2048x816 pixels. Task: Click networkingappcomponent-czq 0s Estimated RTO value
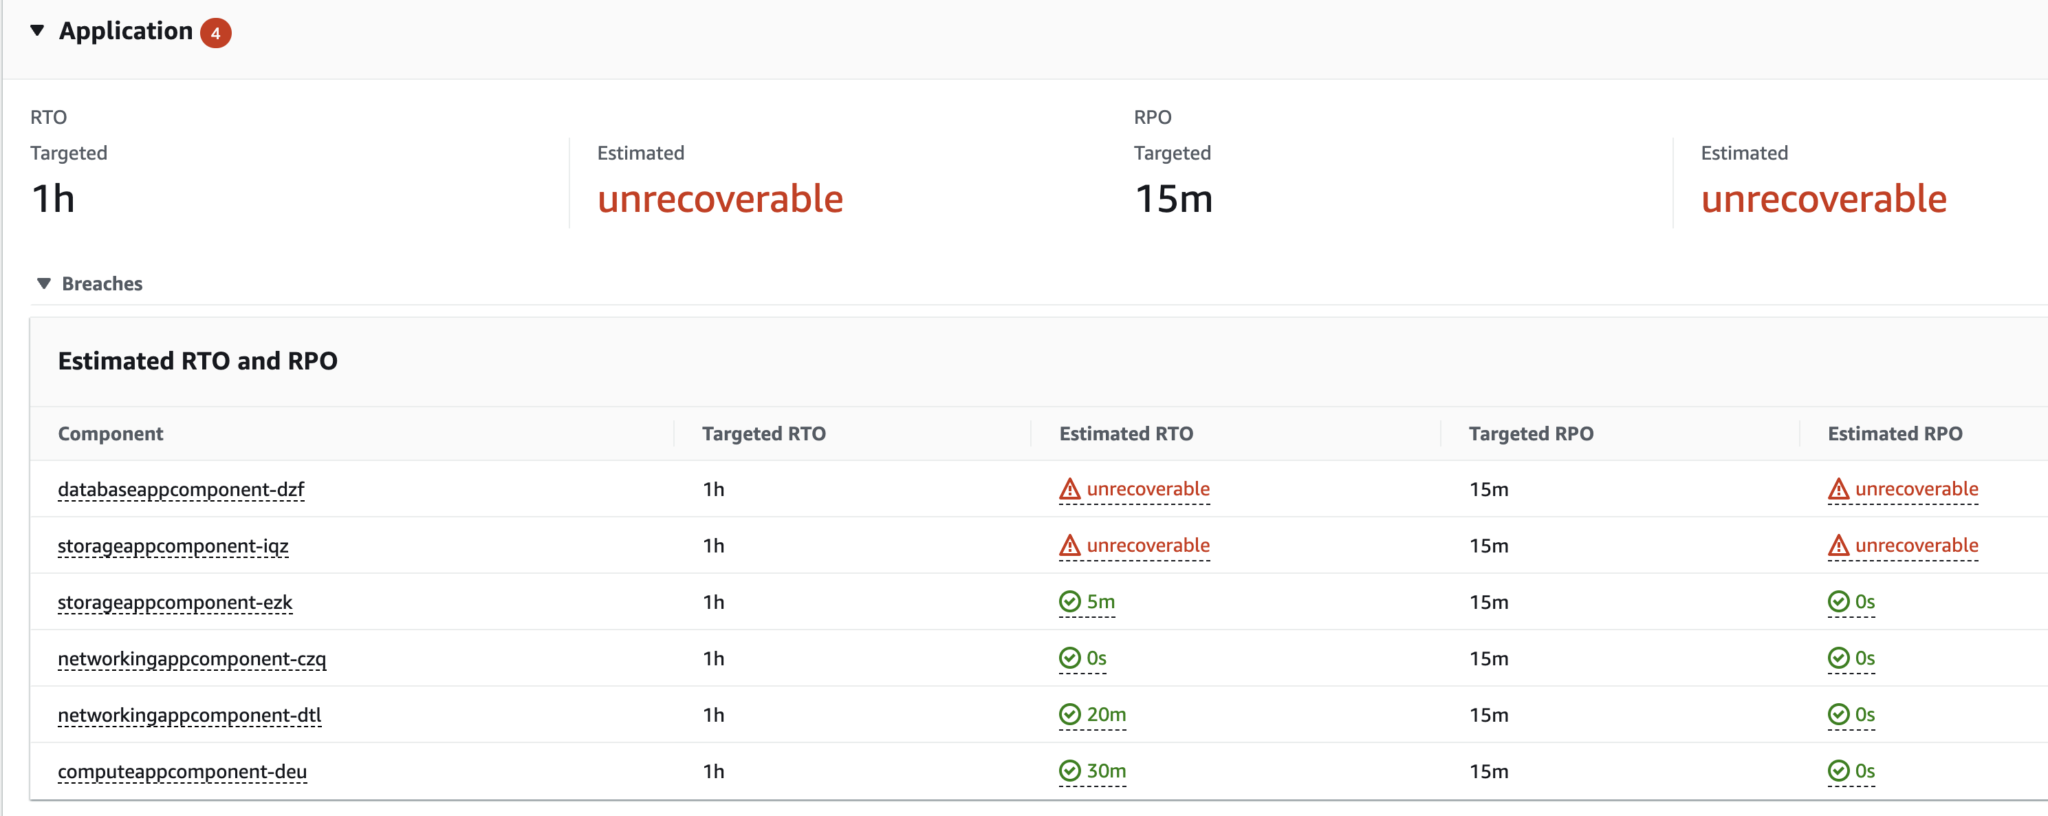[1096, 658]
